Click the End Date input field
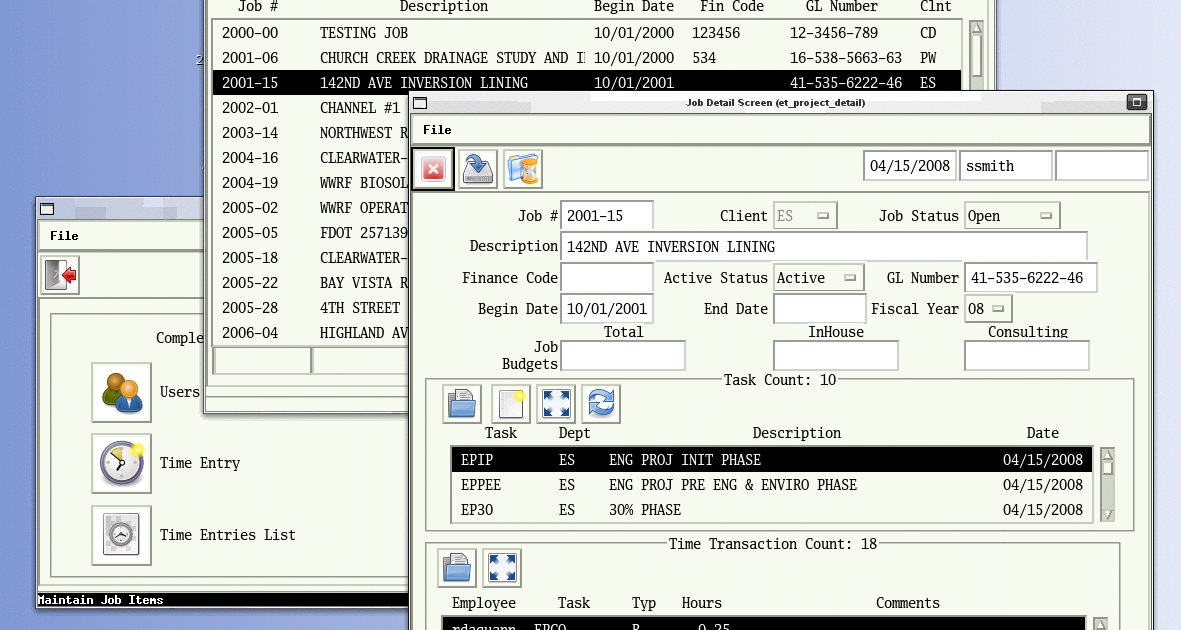 pos(820,308)
